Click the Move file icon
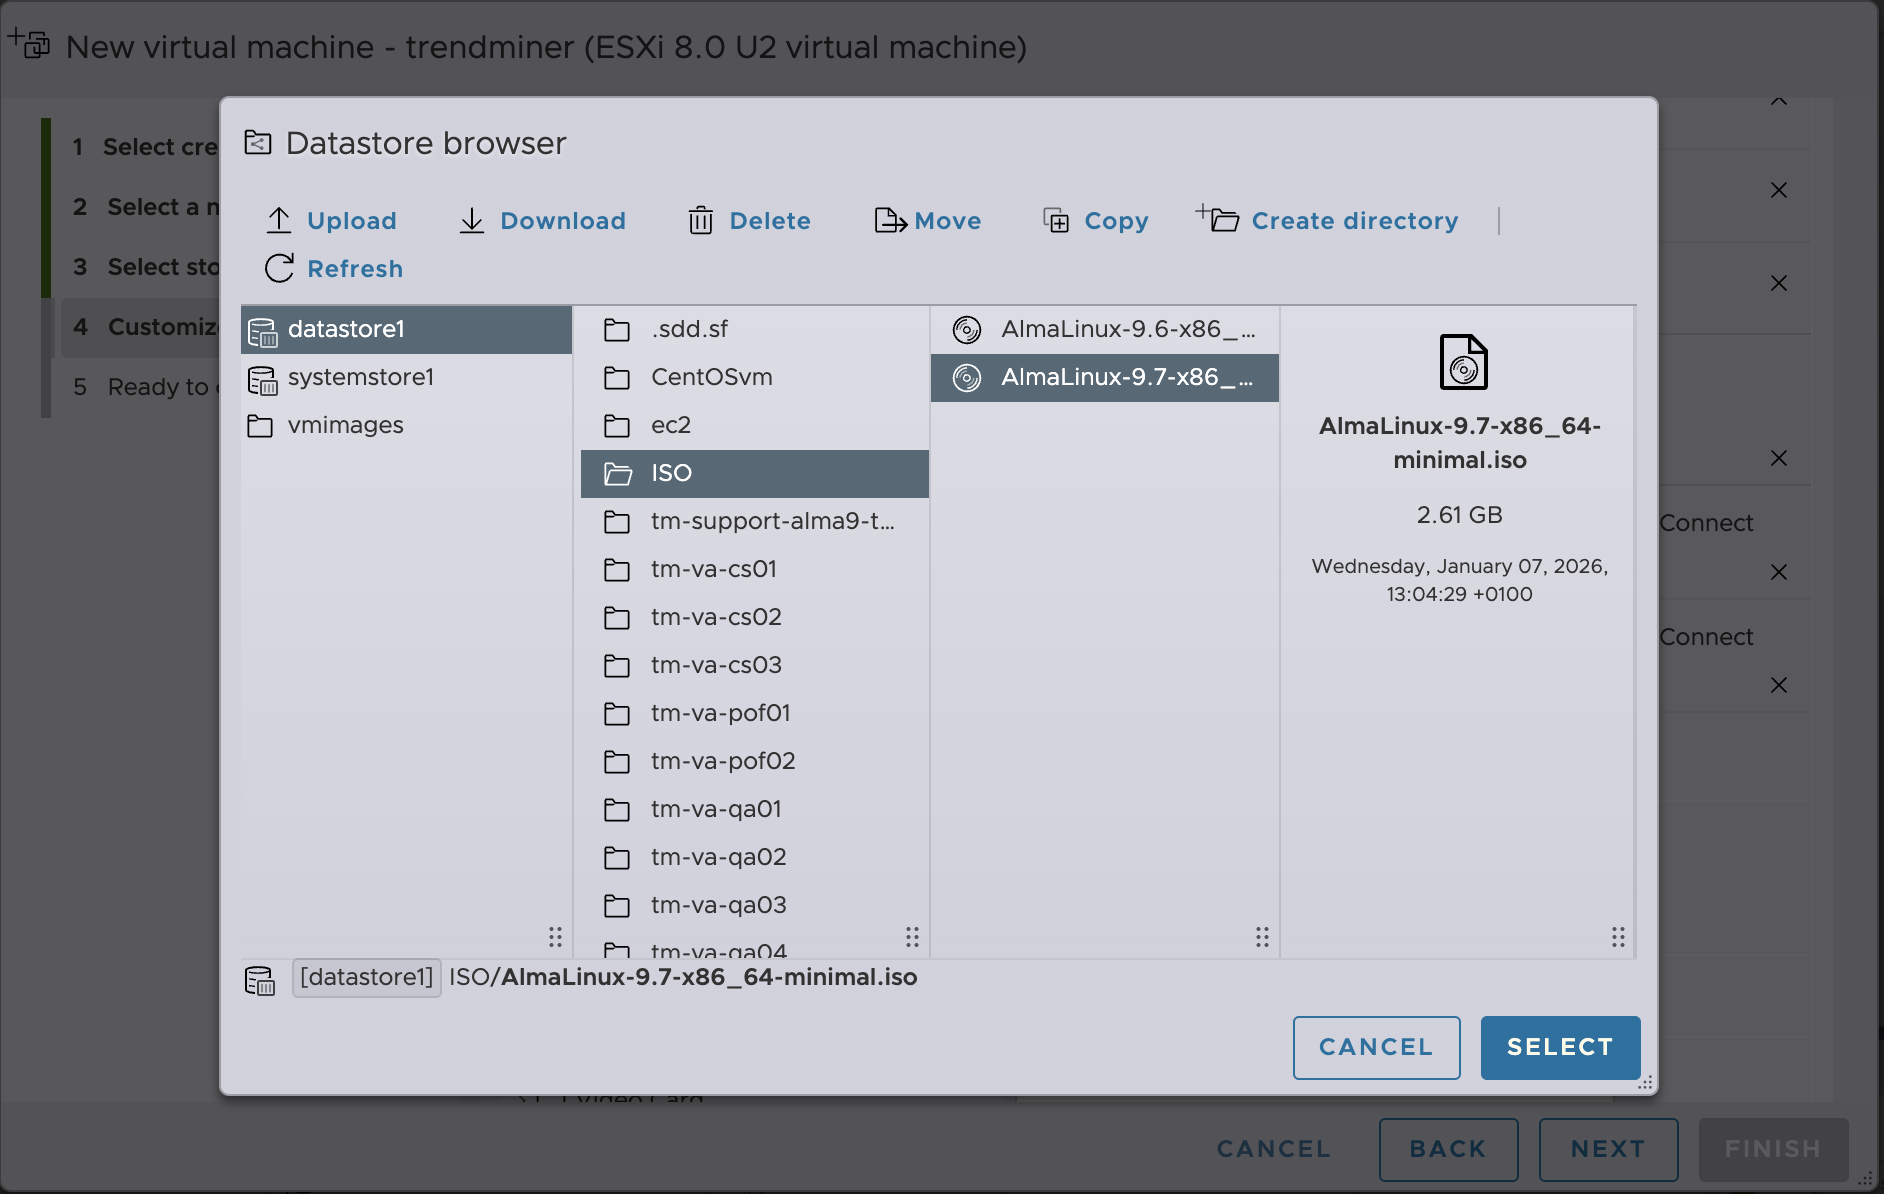This screenshot has height=1194, width=1884. [x=889, y=220]
